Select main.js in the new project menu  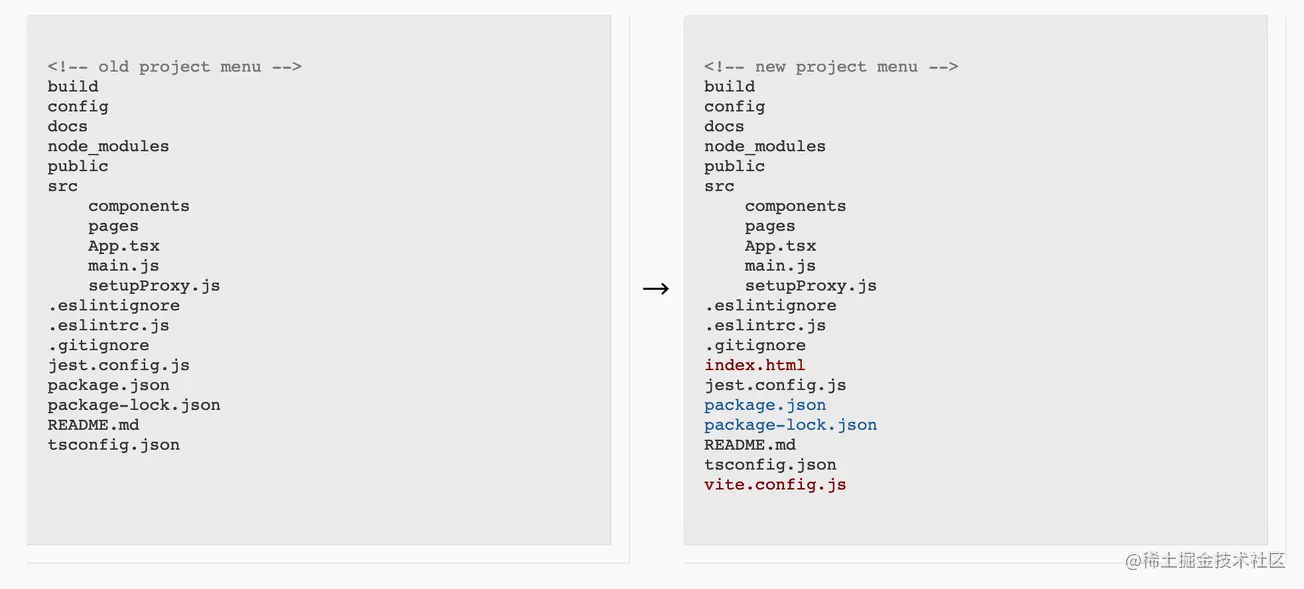(780, 266)
